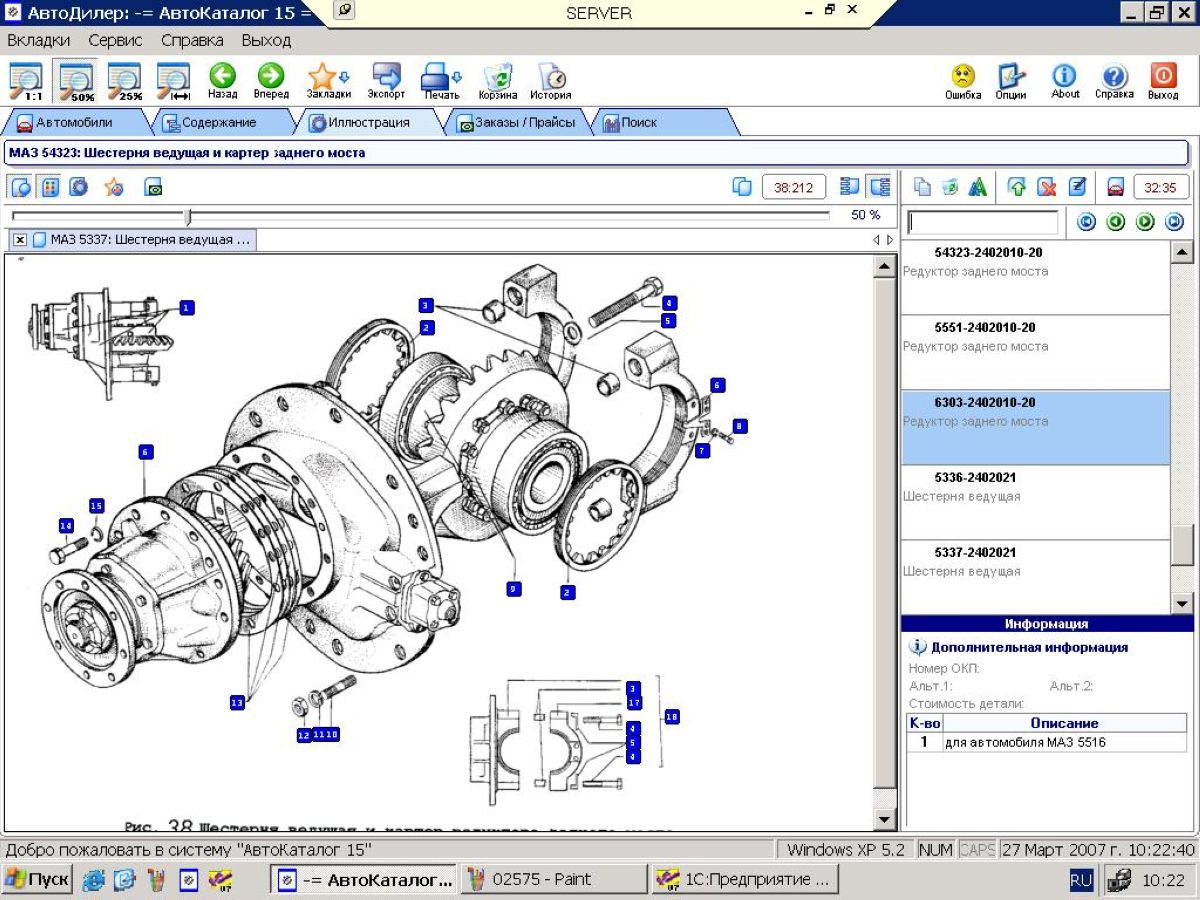The image size is (1200, 900).
Task: Switch to the Автомобили tab
Action: [75, 123]
